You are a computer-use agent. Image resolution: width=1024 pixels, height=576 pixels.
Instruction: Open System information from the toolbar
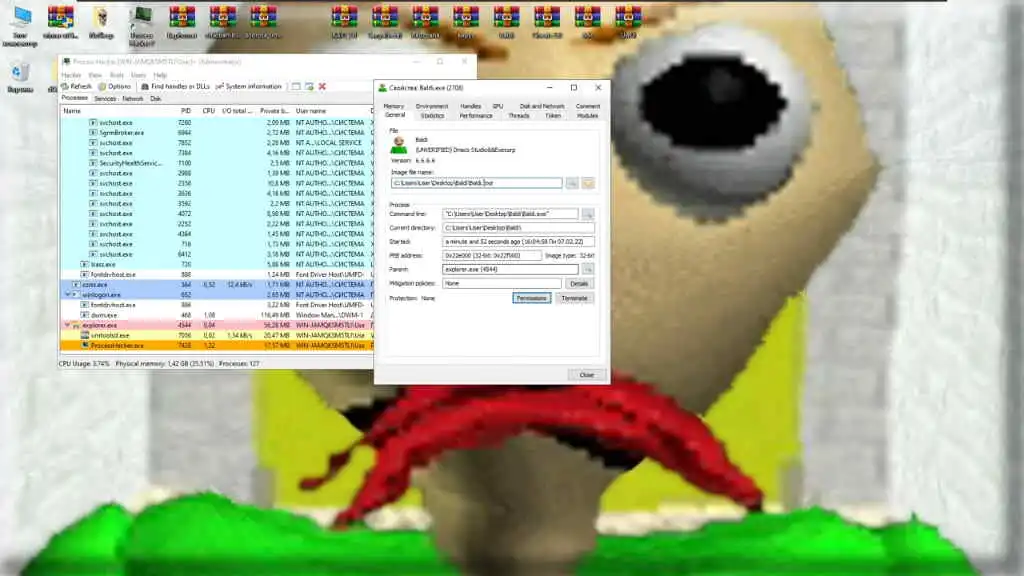point(248,86)
